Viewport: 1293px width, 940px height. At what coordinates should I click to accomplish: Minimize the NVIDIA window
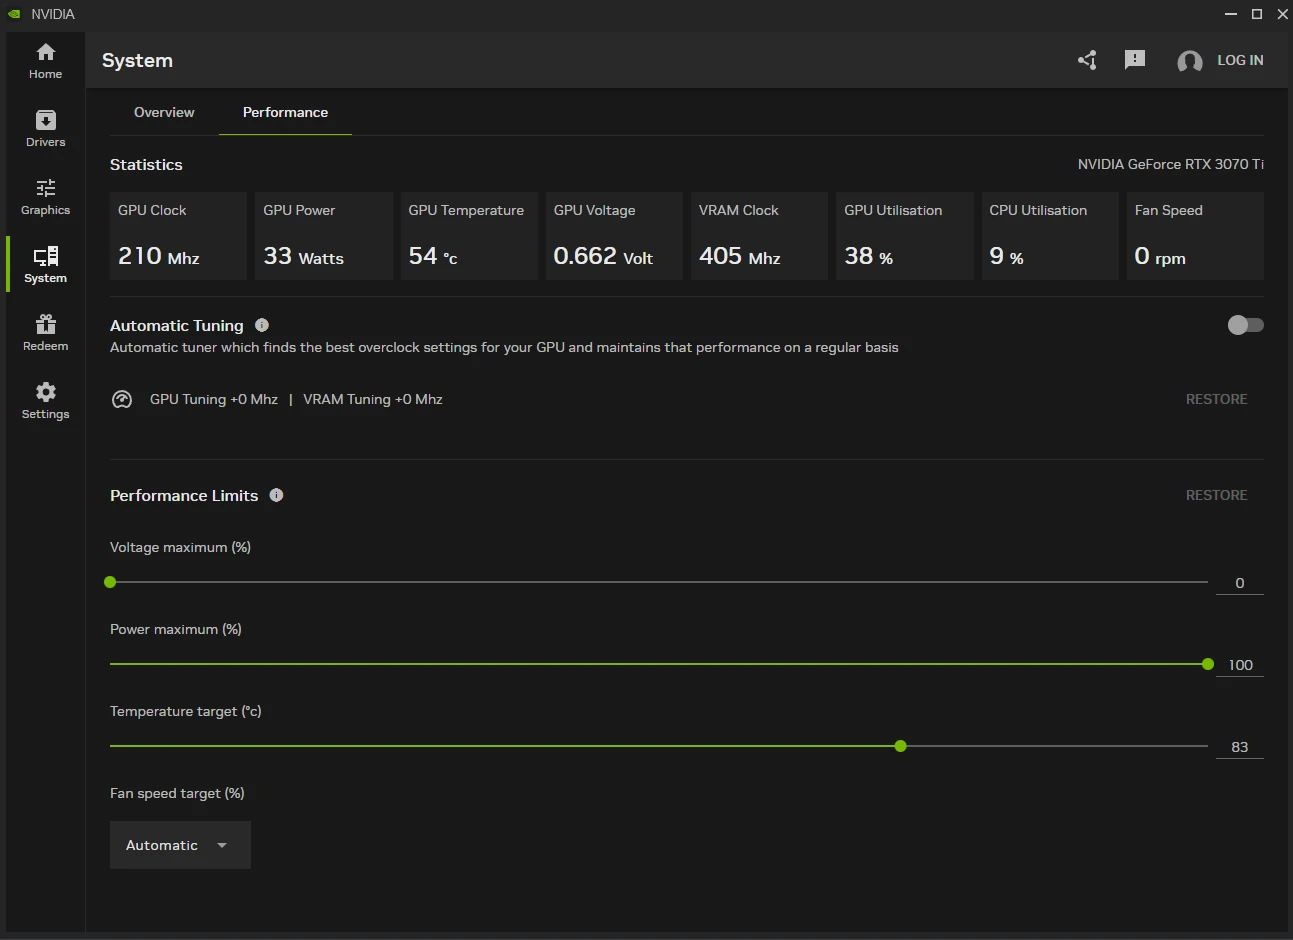point(1231,14)
